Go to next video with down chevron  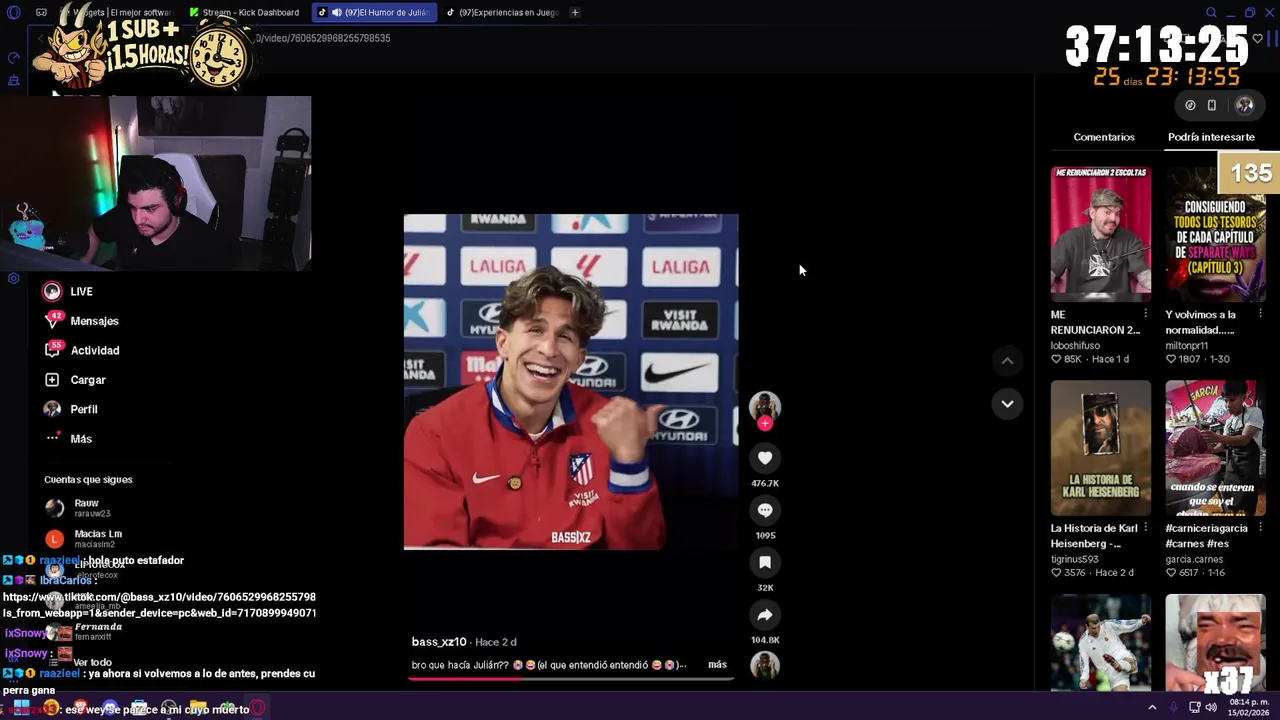pyautogui.click(x=1007, y=404)
